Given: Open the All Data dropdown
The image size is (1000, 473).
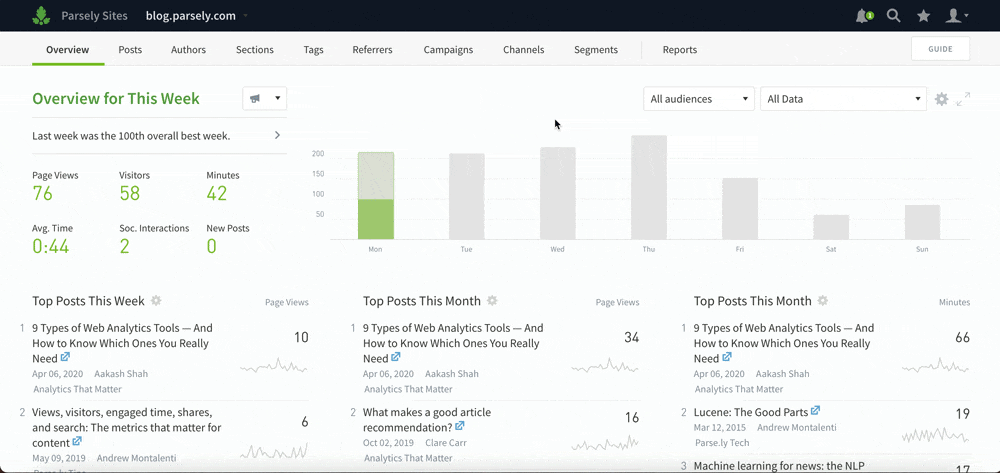Looking at the screenshot, I should tap(843, 99).
